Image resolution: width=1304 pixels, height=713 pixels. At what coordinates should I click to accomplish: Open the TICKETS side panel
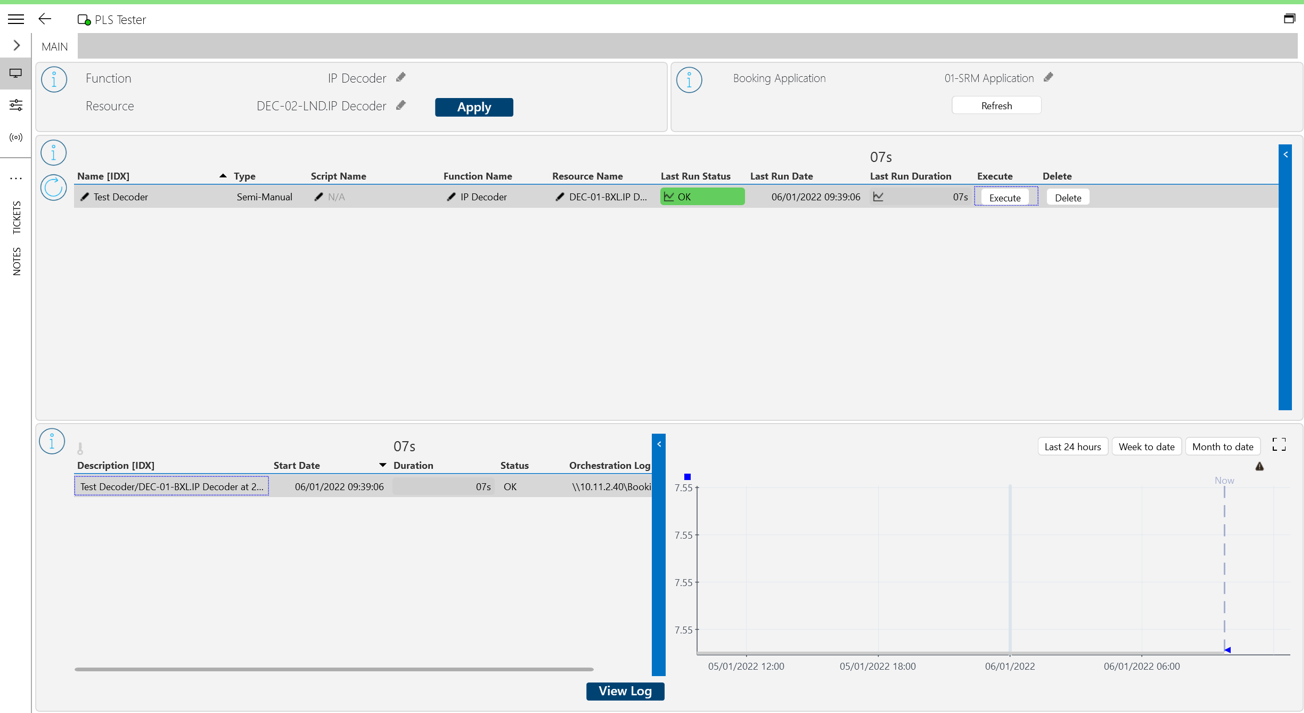tap(16, 217)
